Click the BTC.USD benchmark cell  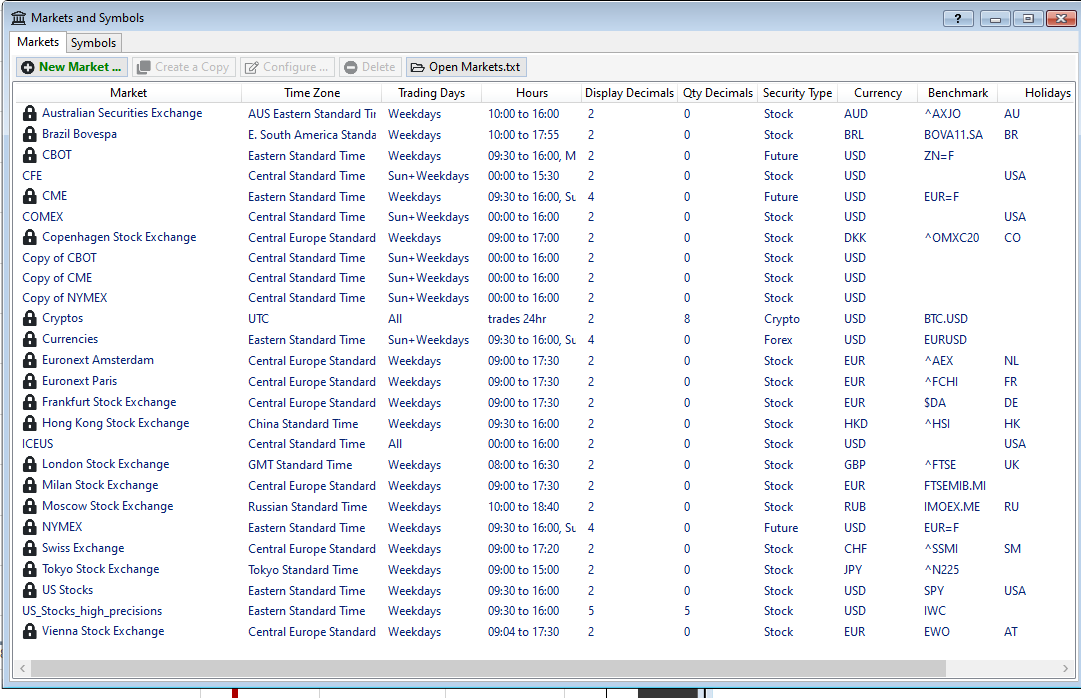tap(946, 319)
